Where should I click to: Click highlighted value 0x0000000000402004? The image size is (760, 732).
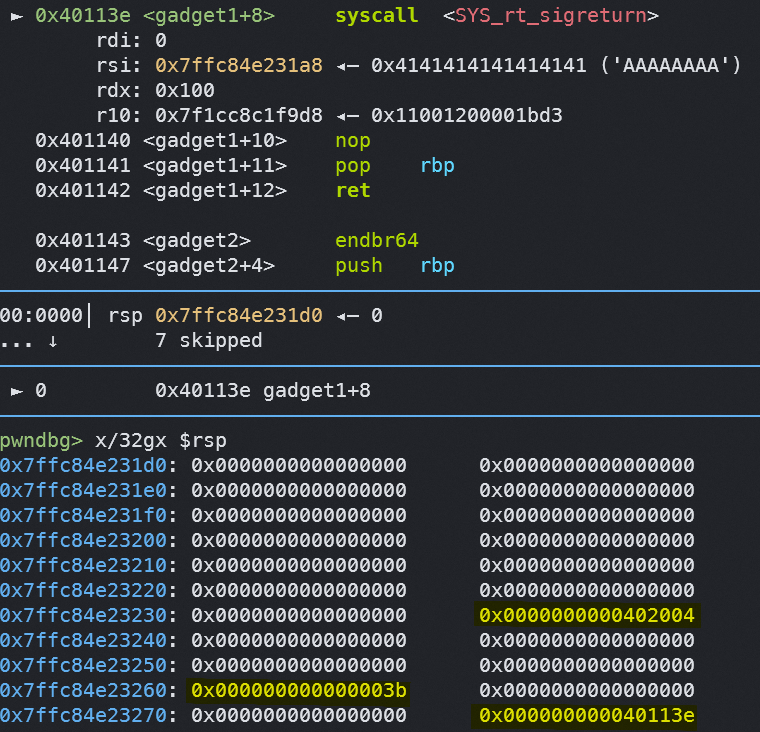pyautogui.click(x=586, y=615)
